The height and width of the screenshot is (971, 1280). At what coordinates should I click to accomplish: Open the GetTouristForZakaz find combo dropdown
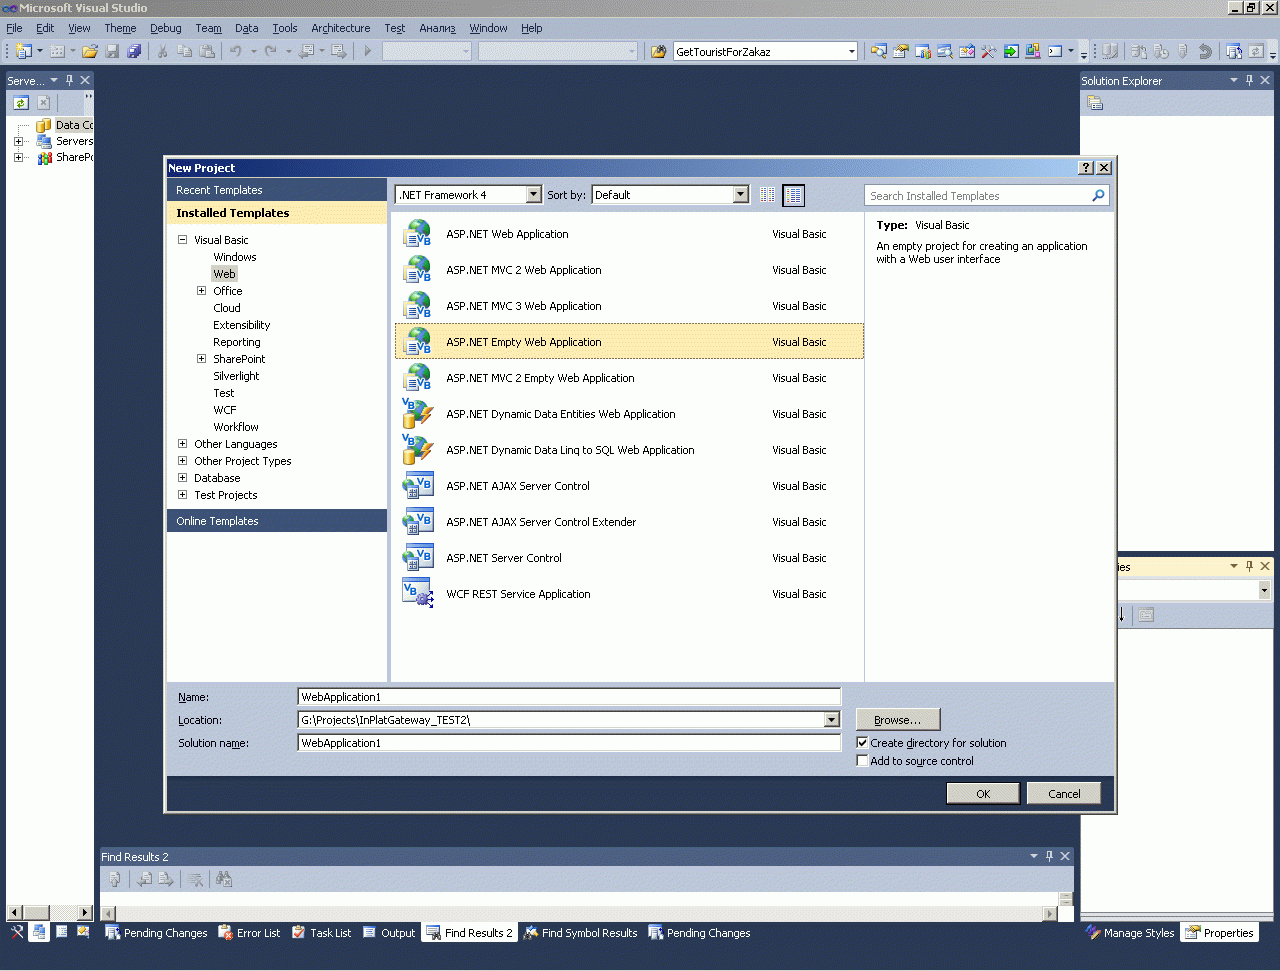click(851, 52)
